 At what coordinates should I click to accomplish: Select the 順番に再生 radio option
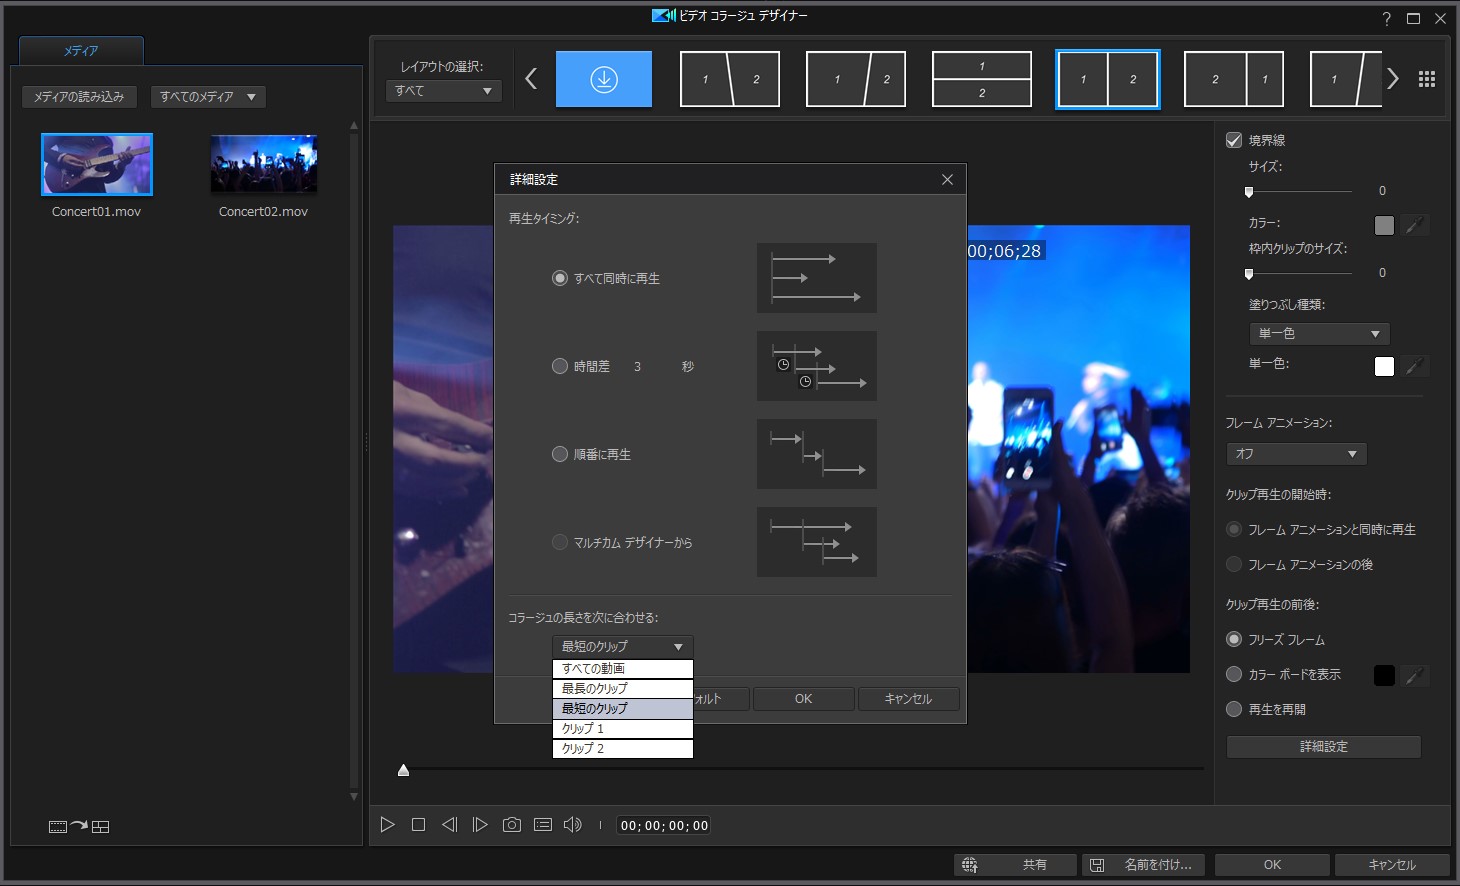coord(560,454)
